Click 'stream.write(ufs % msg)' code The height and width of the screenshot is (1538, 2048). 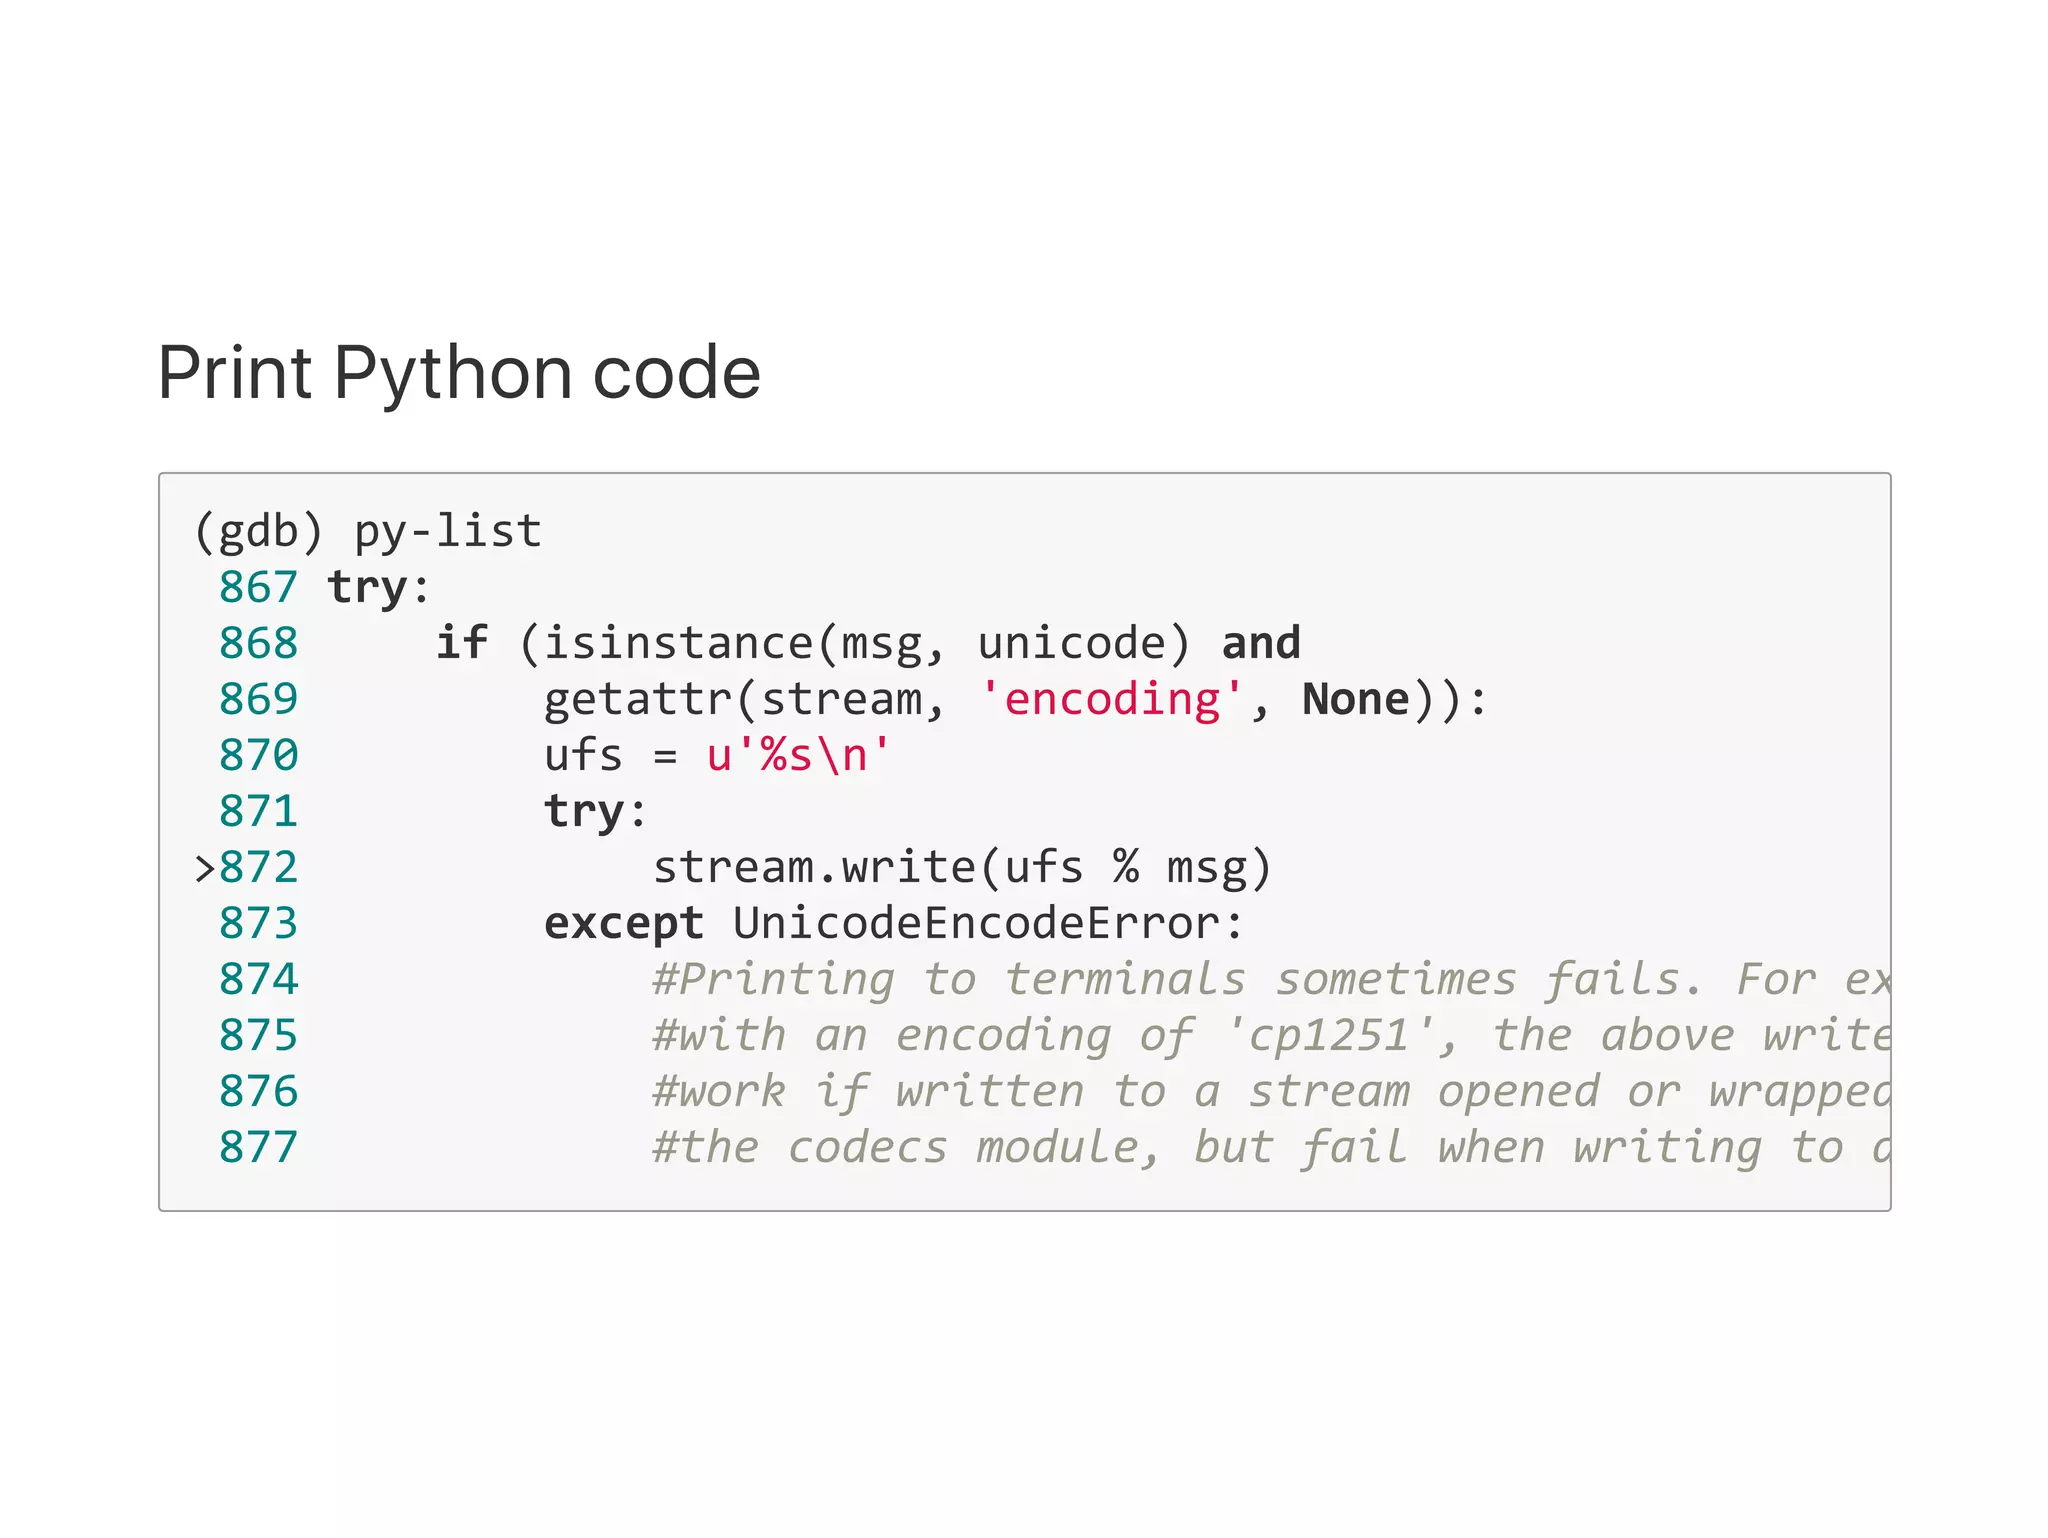click(962, 867)
